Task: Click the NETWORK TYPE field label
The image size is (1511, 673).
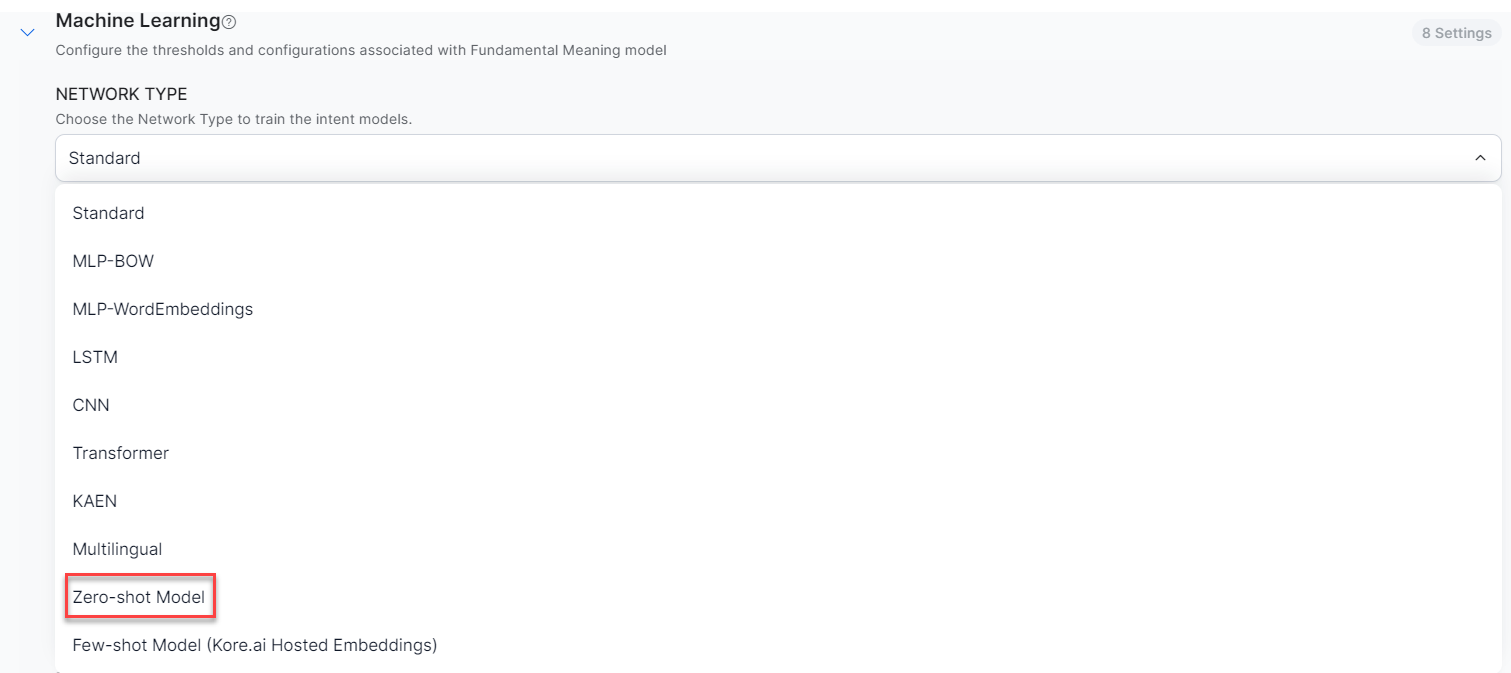Action: pos(121,94)
